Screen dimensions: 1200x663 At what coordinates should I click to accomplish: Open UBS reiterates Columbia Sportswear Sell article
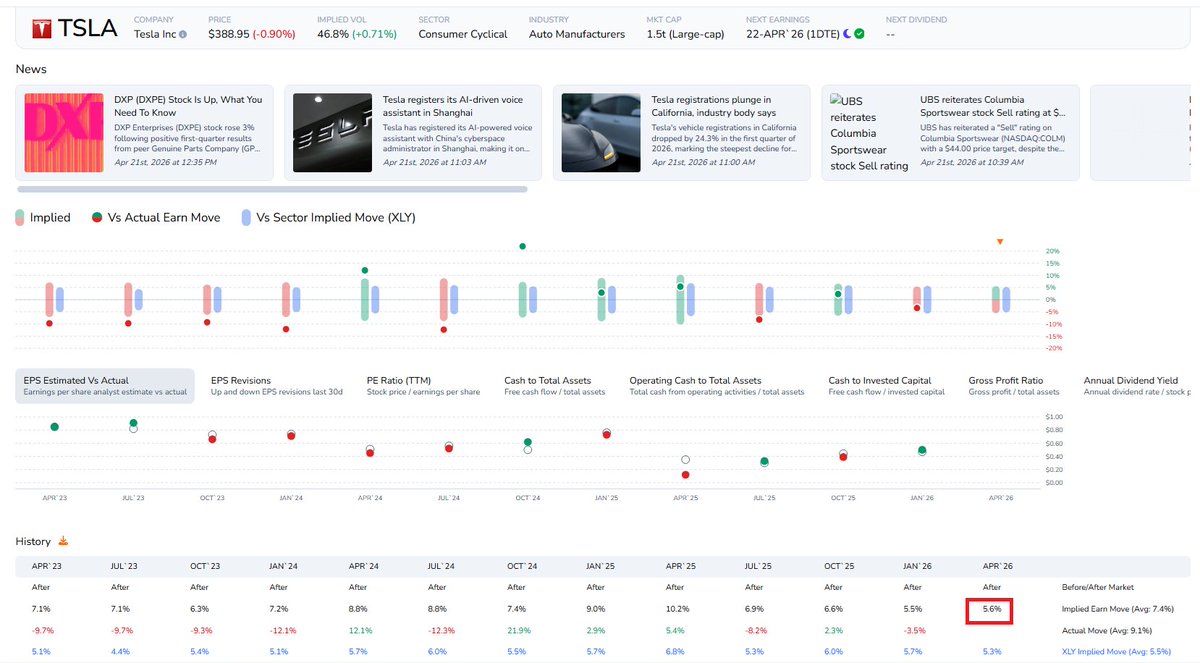coord(992,106)
